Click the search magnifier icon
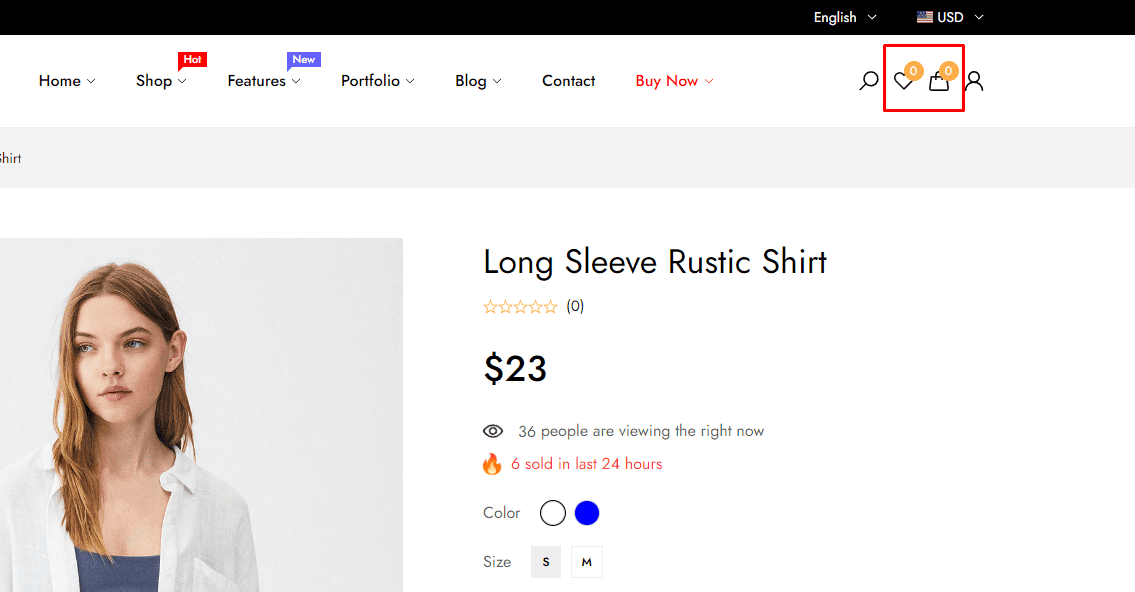The height and width of the screenshot is (592, 1135). (x=868, y=81)
